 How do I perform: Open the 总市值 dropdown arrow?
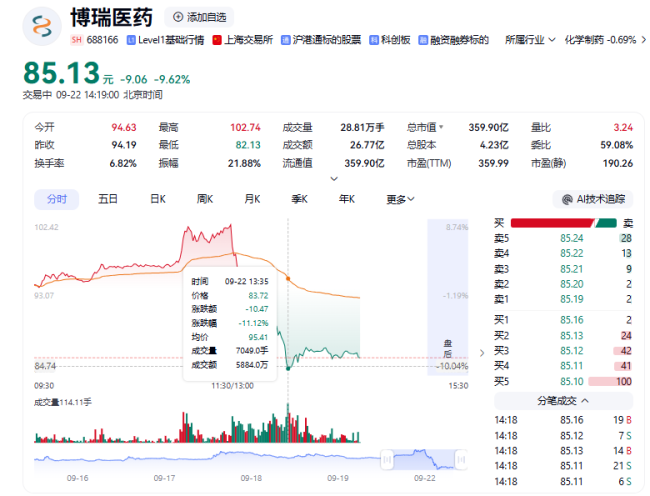coord(441,128)
